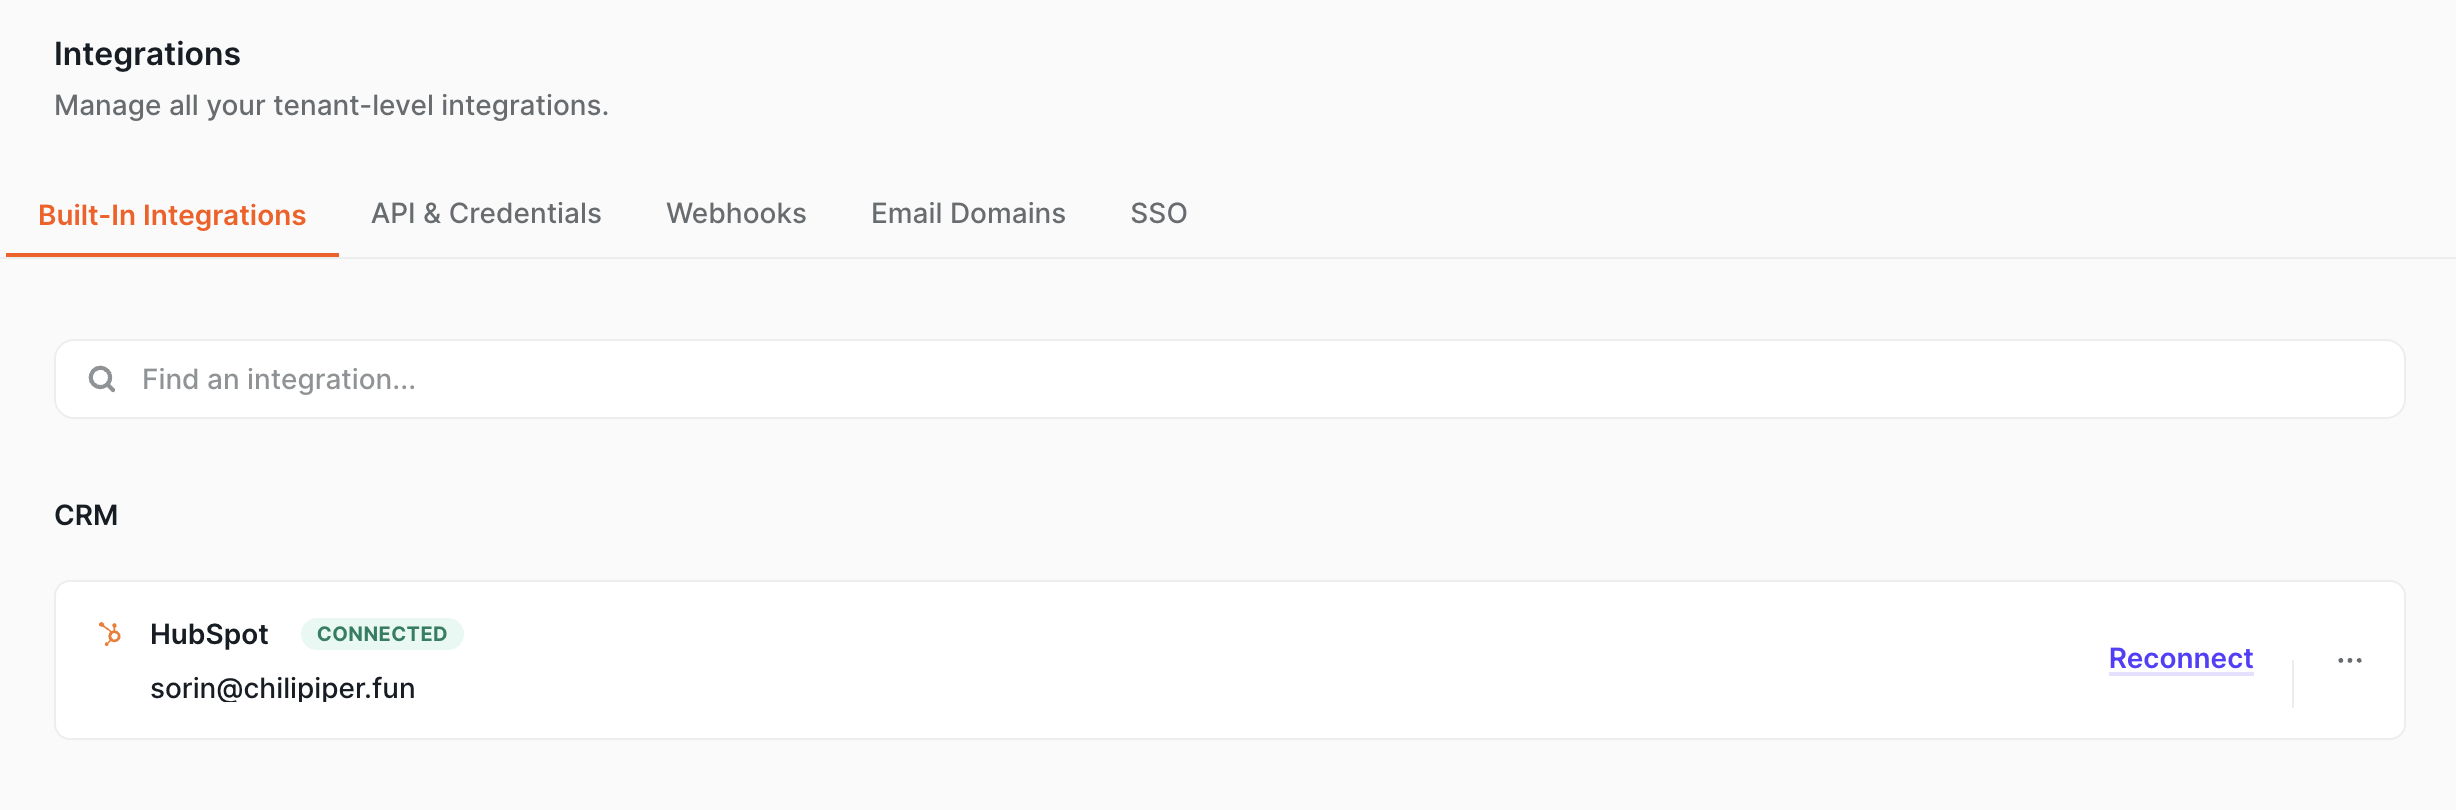Click the green CONNECTED status badge
Image resolution: width=2456 pixels, height=810 pixels.
[382, 634]
